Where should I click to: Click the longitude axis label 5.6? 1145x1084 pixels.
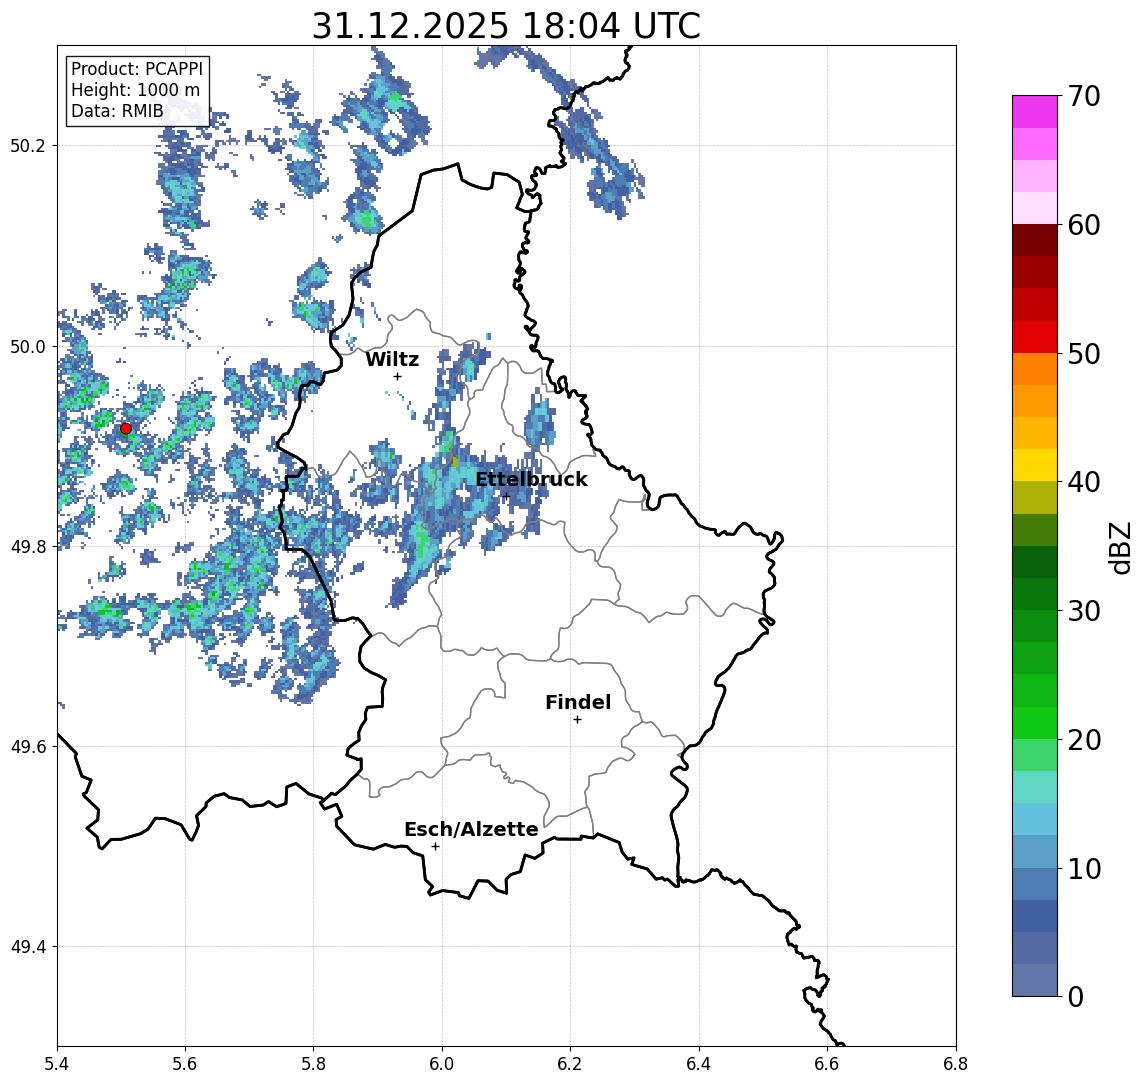(x=185, y=1064)
